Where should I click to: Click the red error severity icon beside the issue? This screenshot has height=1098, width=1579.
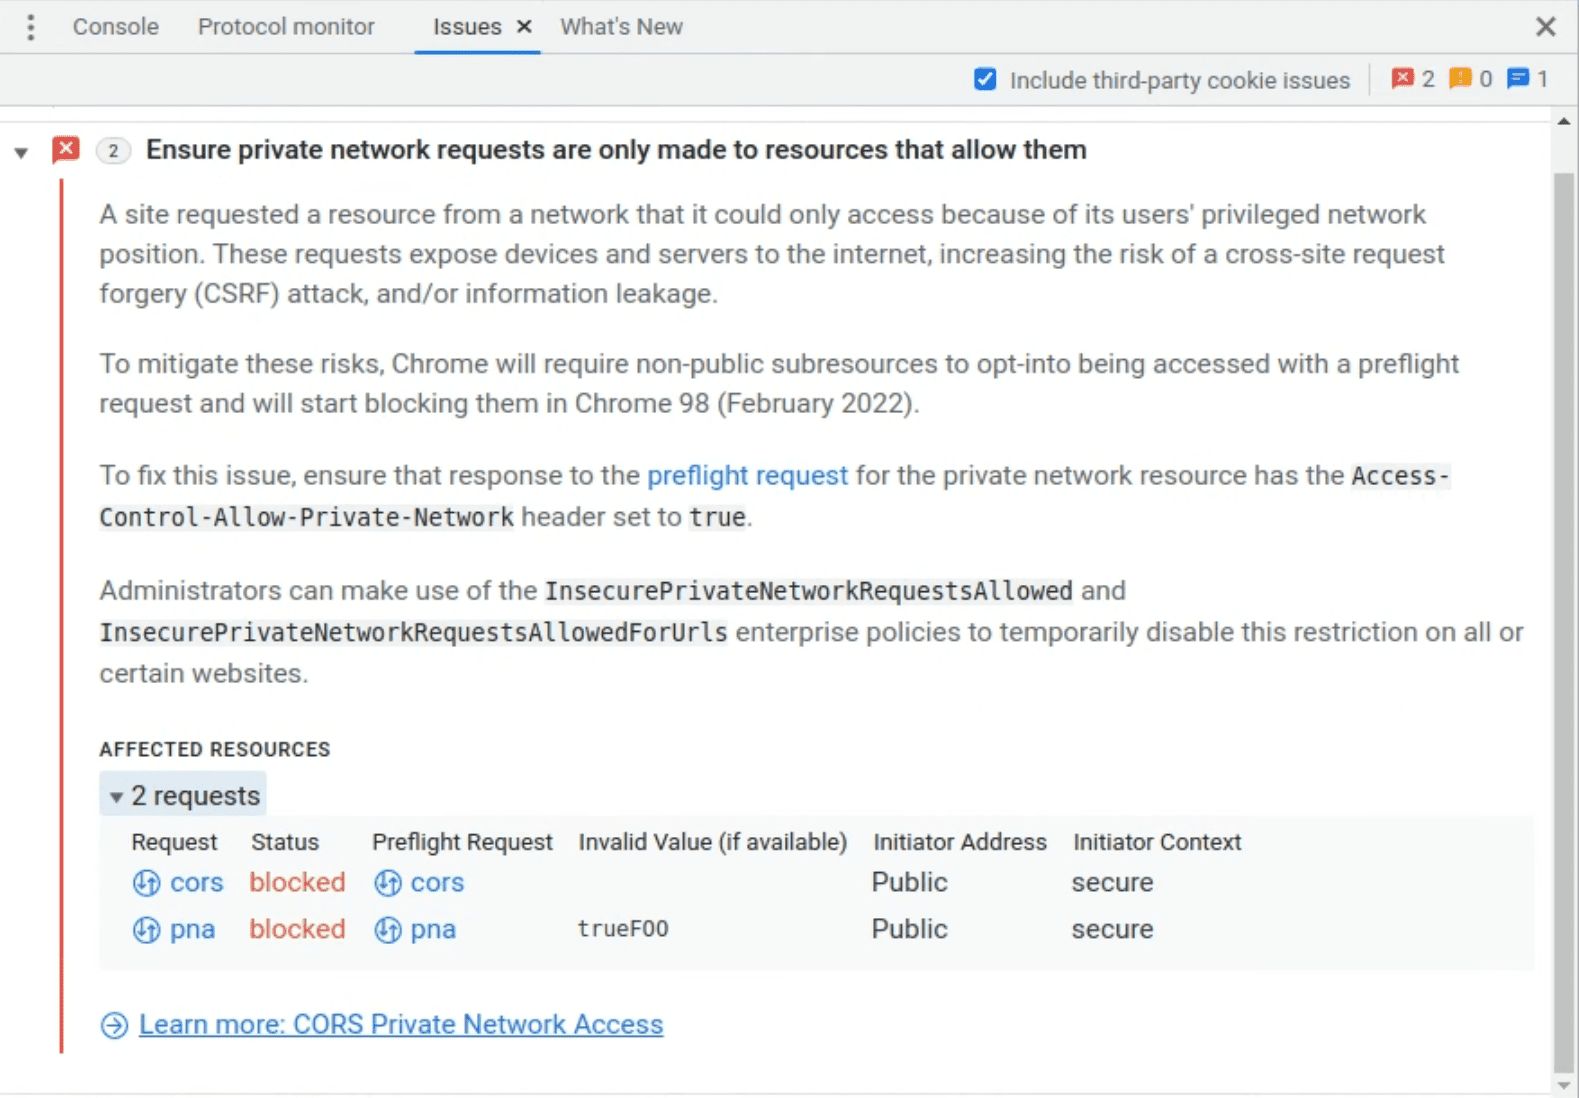click(x=66, y=149)
